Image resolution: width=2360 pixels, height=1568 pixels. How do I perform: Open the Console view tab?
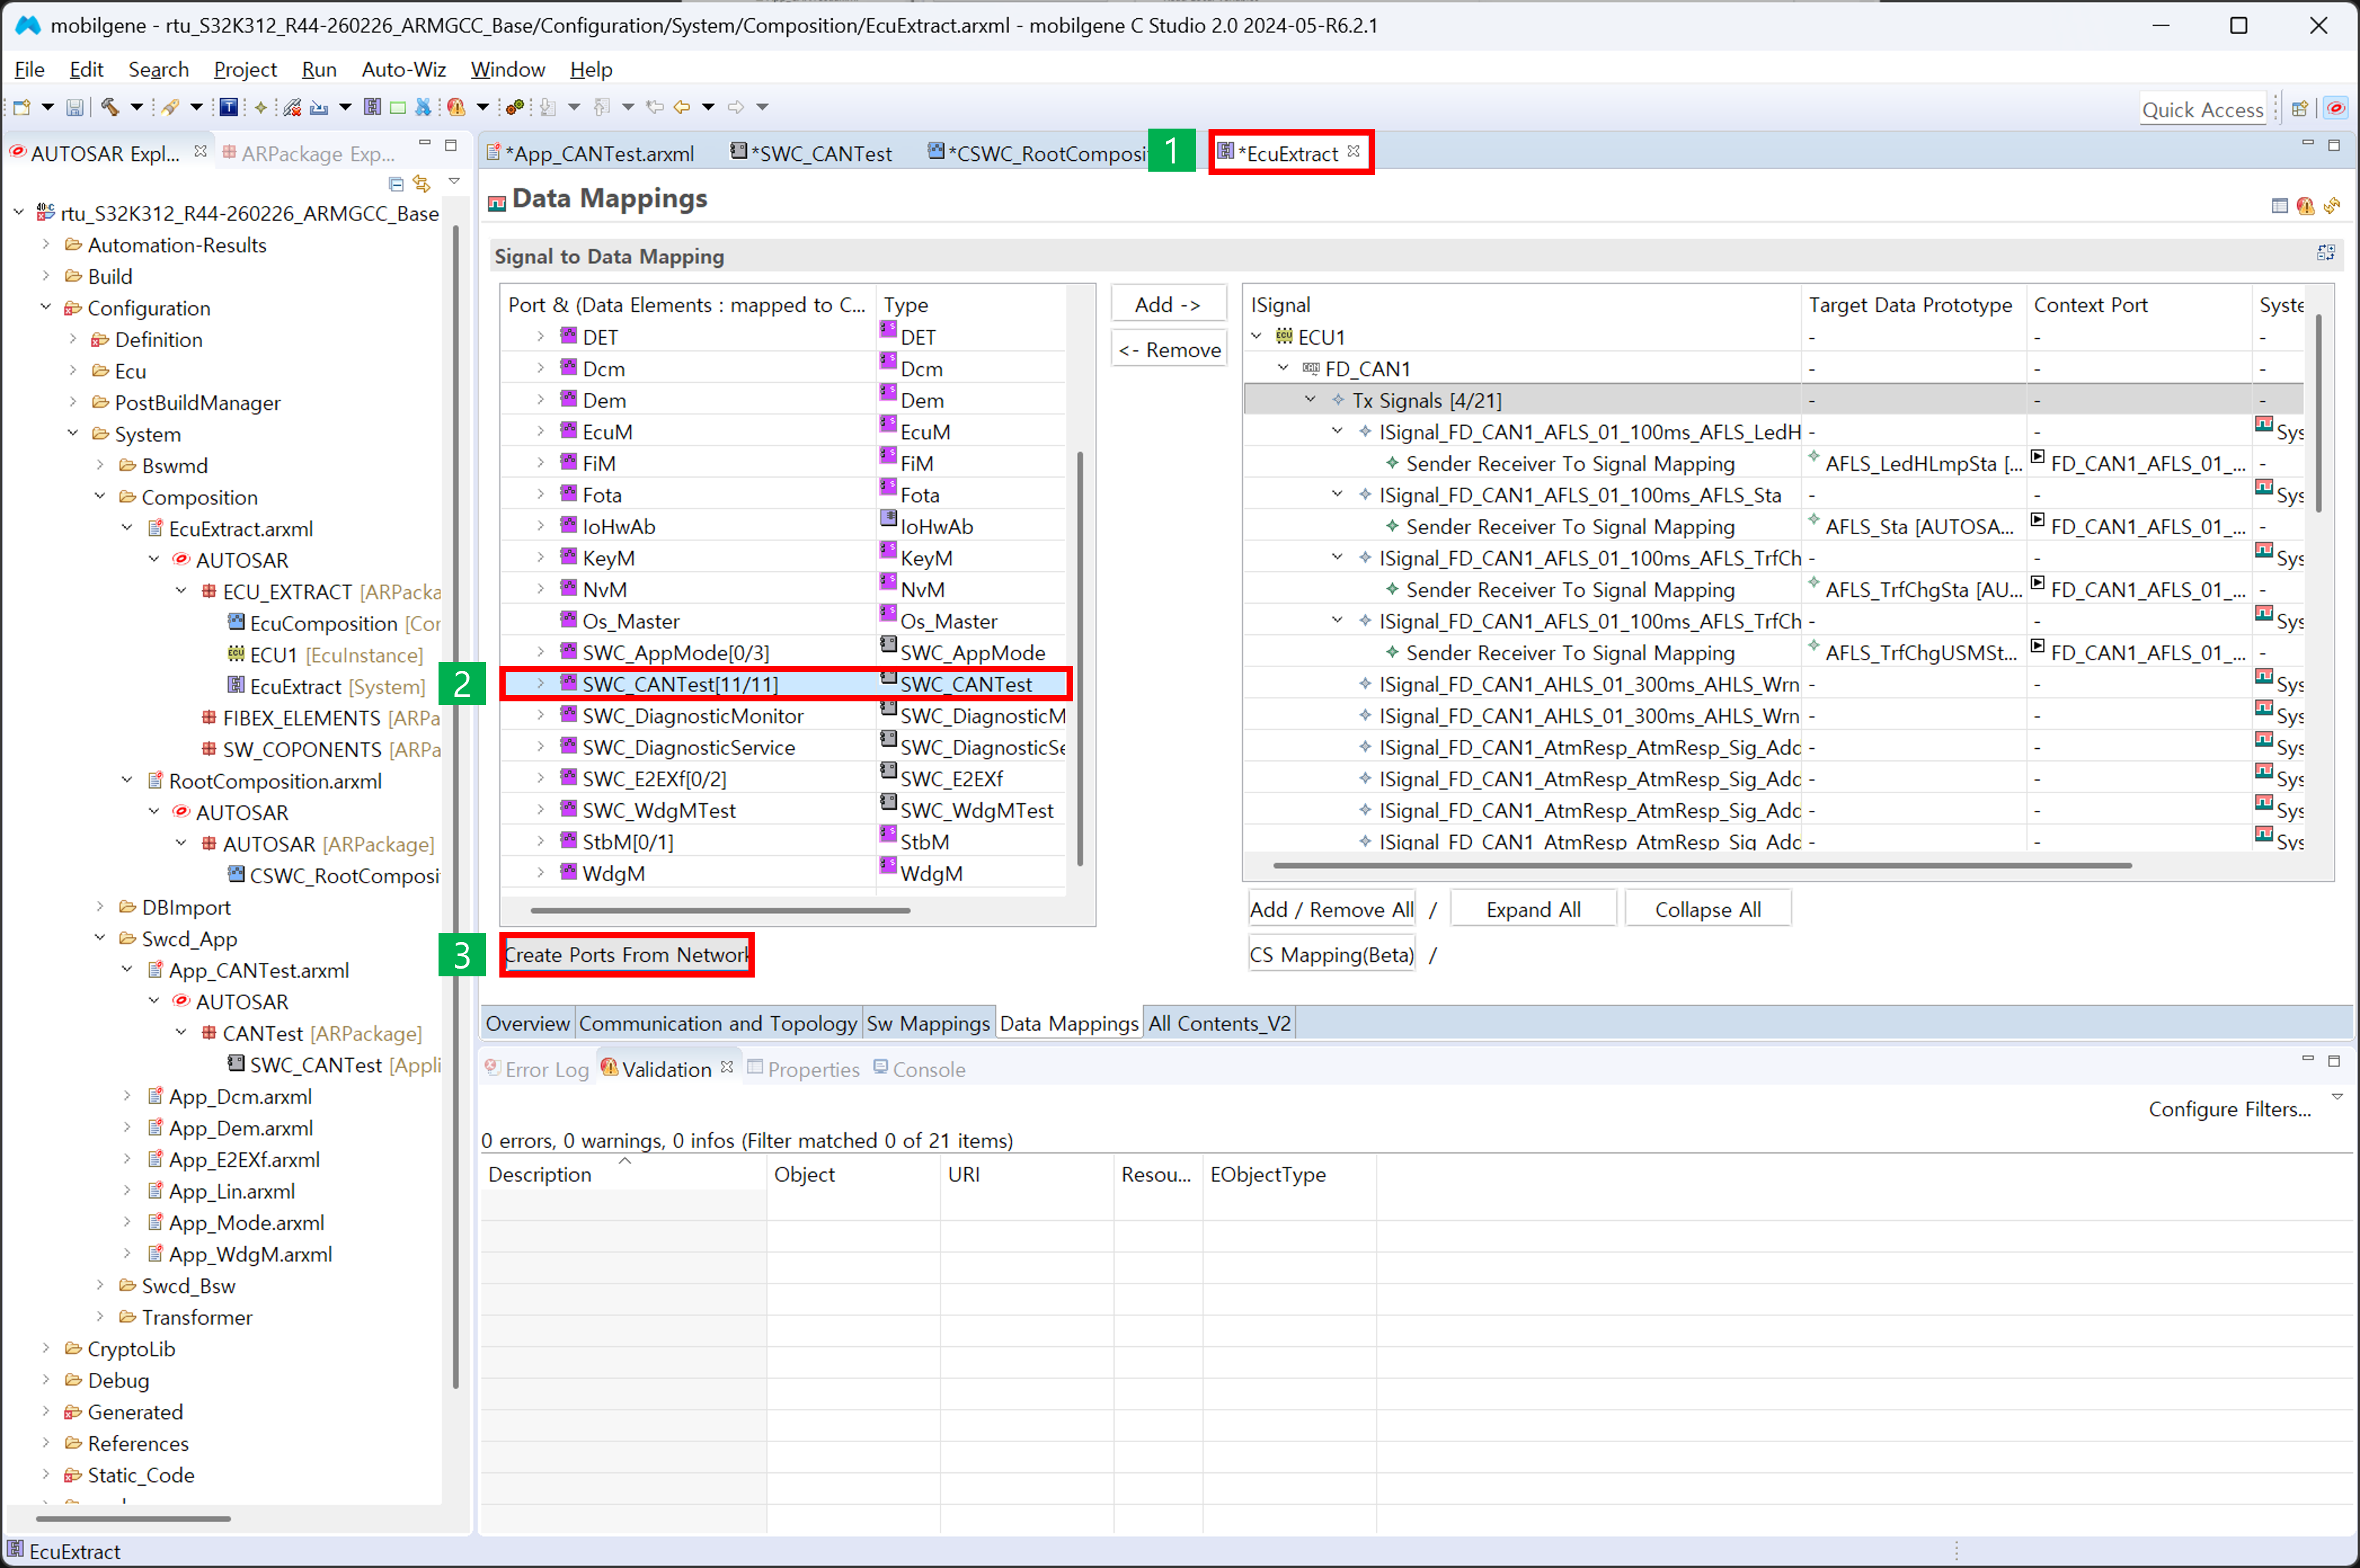919,1069
